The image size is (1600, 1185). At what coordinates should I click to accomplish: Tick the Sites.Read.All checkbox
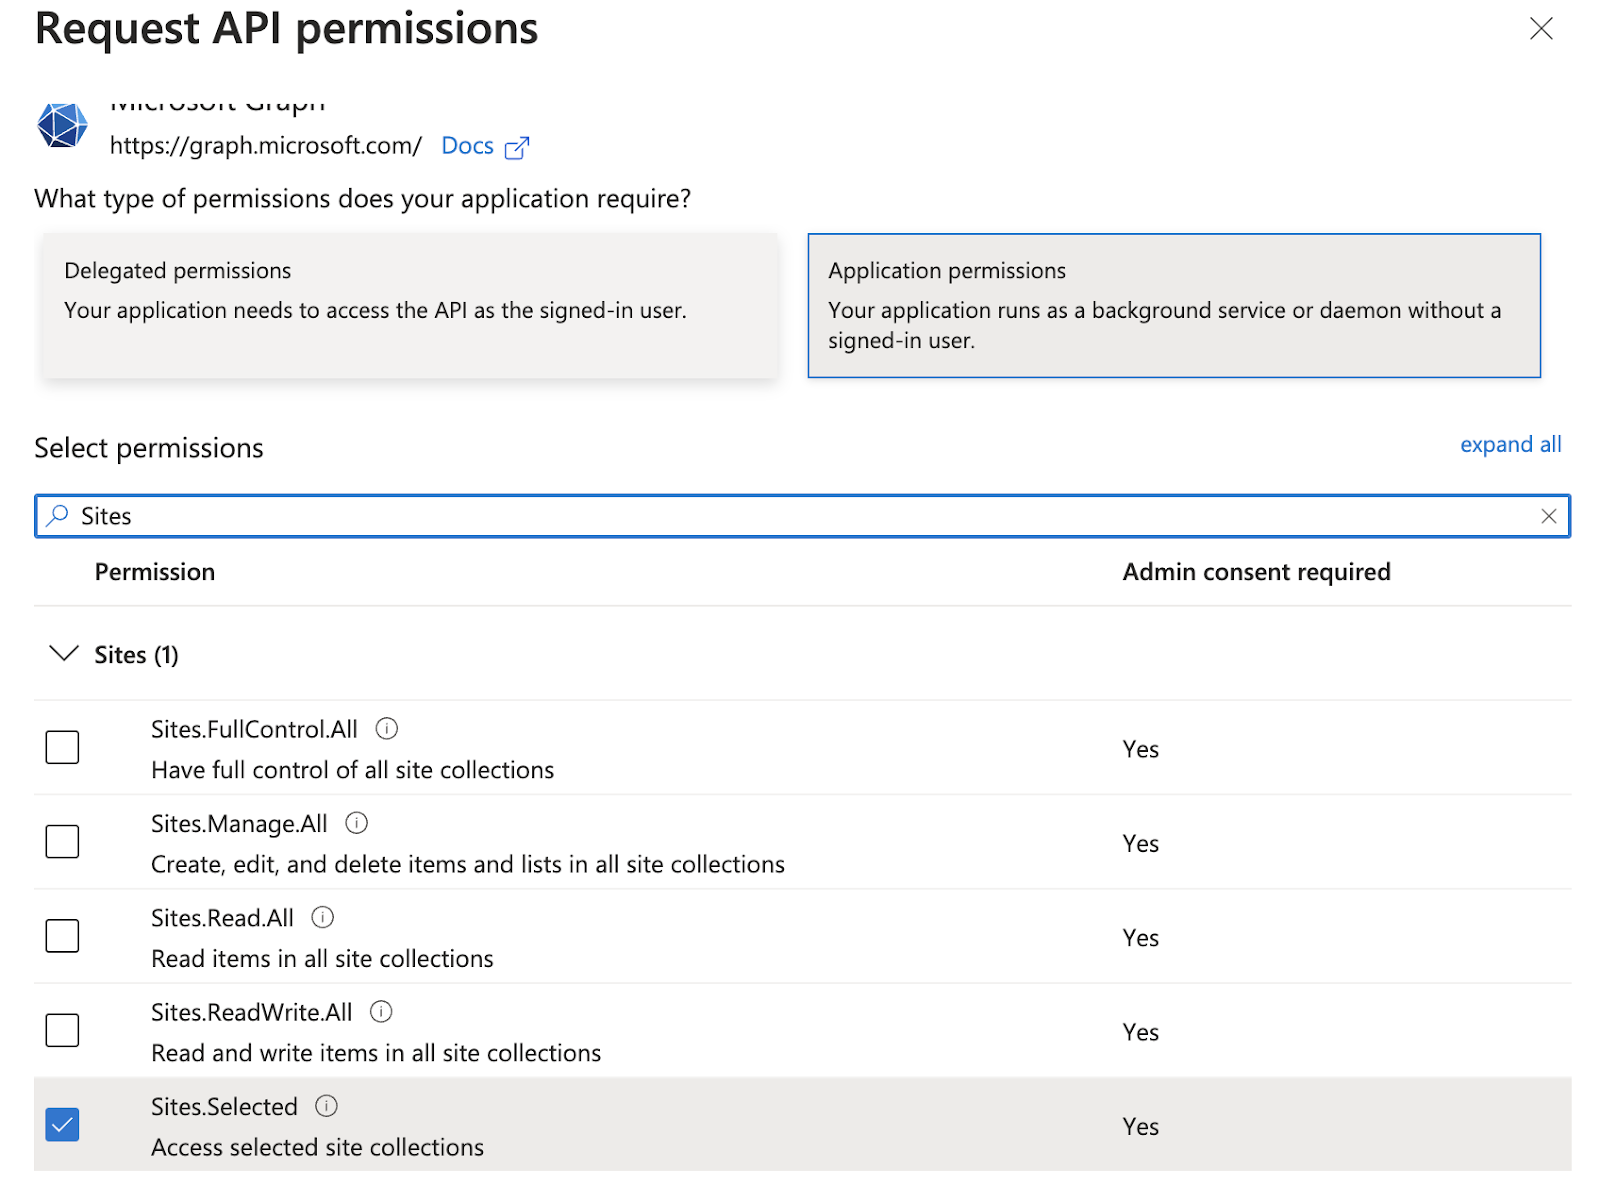point(62,936)
